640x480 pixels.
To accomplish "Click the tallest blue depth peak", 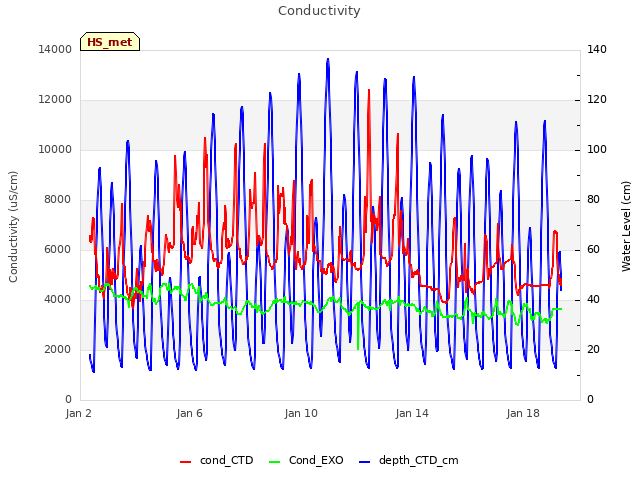I will coord(328,60).
